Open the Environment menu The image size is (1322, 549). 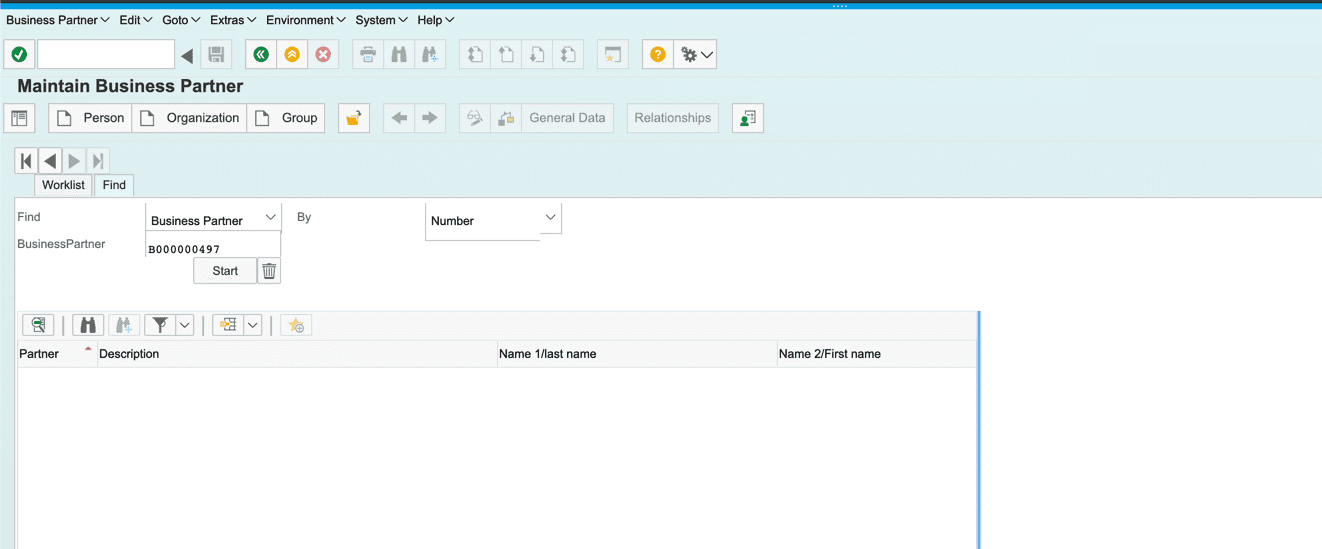coord(306,20)
